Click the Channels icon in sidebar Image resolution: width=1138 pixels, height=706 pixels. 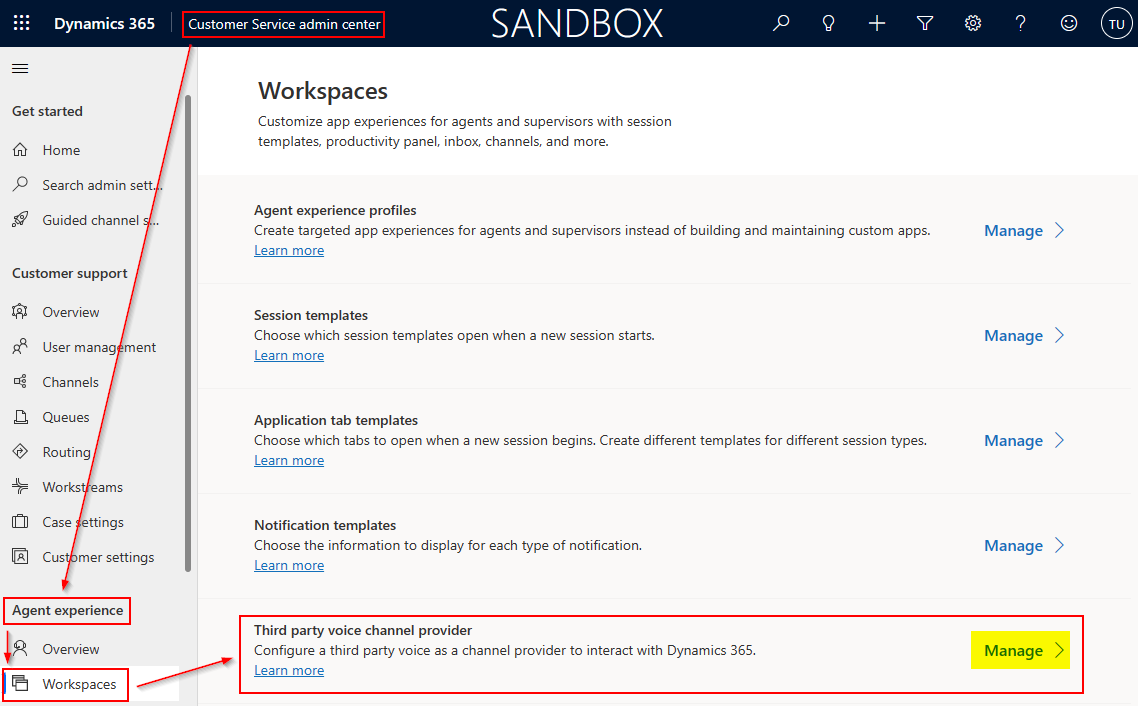[20, 381]
